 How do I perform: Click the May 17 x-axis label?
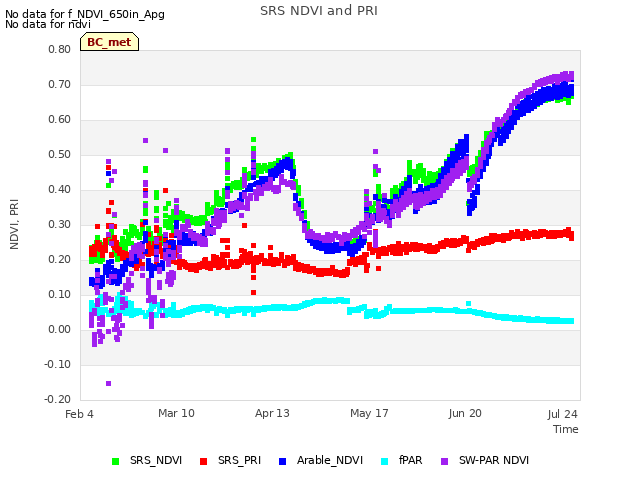point(369,413)
